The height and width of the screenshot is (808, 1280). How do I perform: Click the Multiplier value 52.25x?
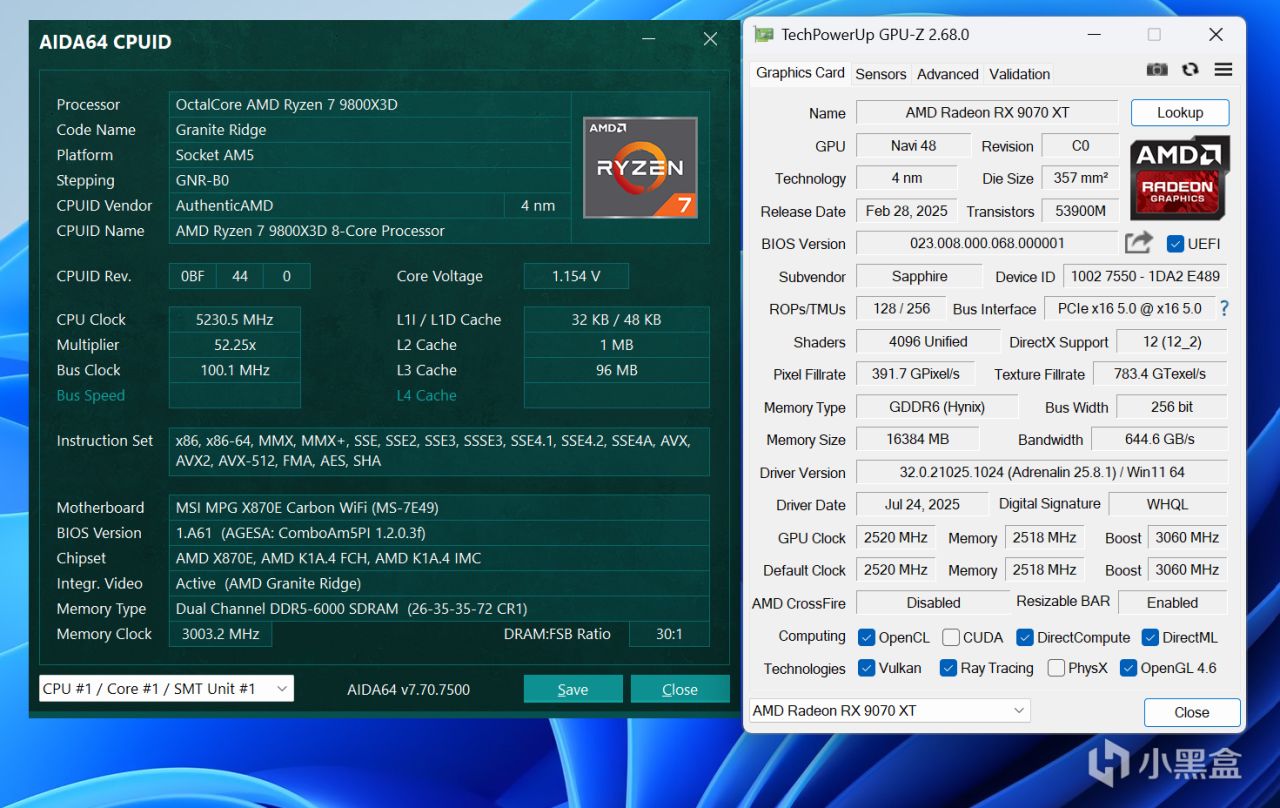(x=234, y=345)
